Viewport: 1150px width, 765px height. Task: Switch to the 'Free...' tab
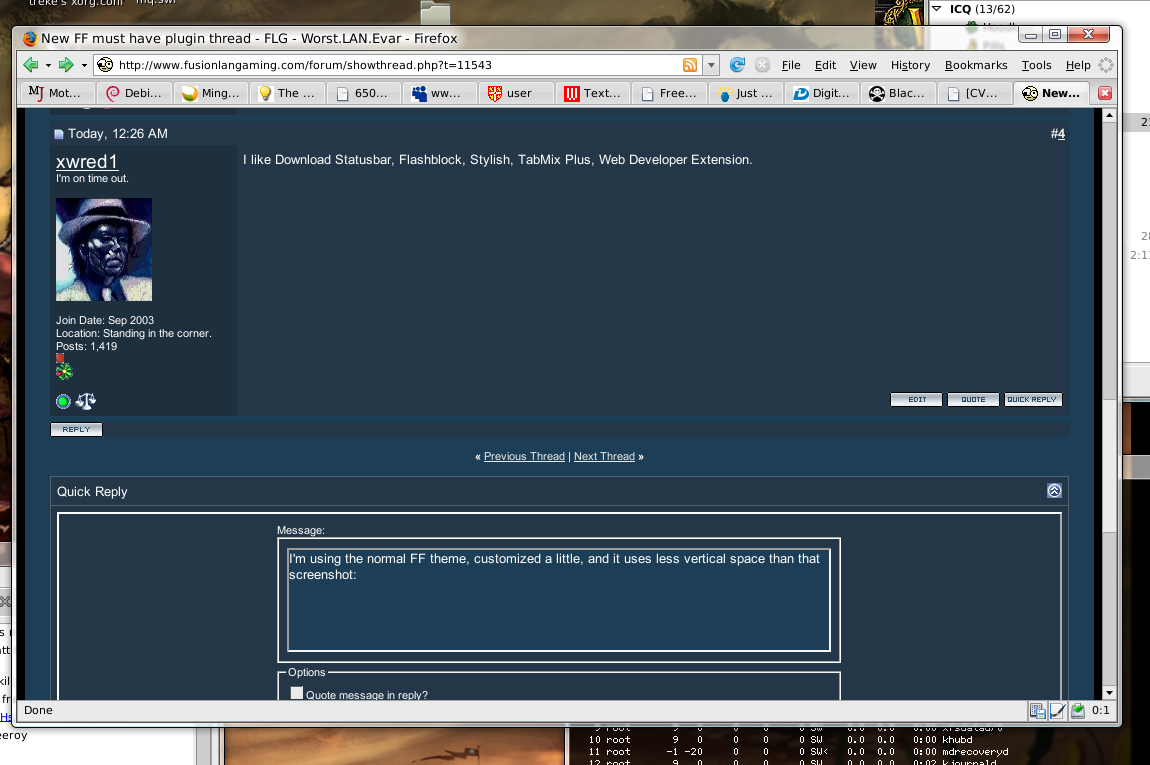click(669, 93)
